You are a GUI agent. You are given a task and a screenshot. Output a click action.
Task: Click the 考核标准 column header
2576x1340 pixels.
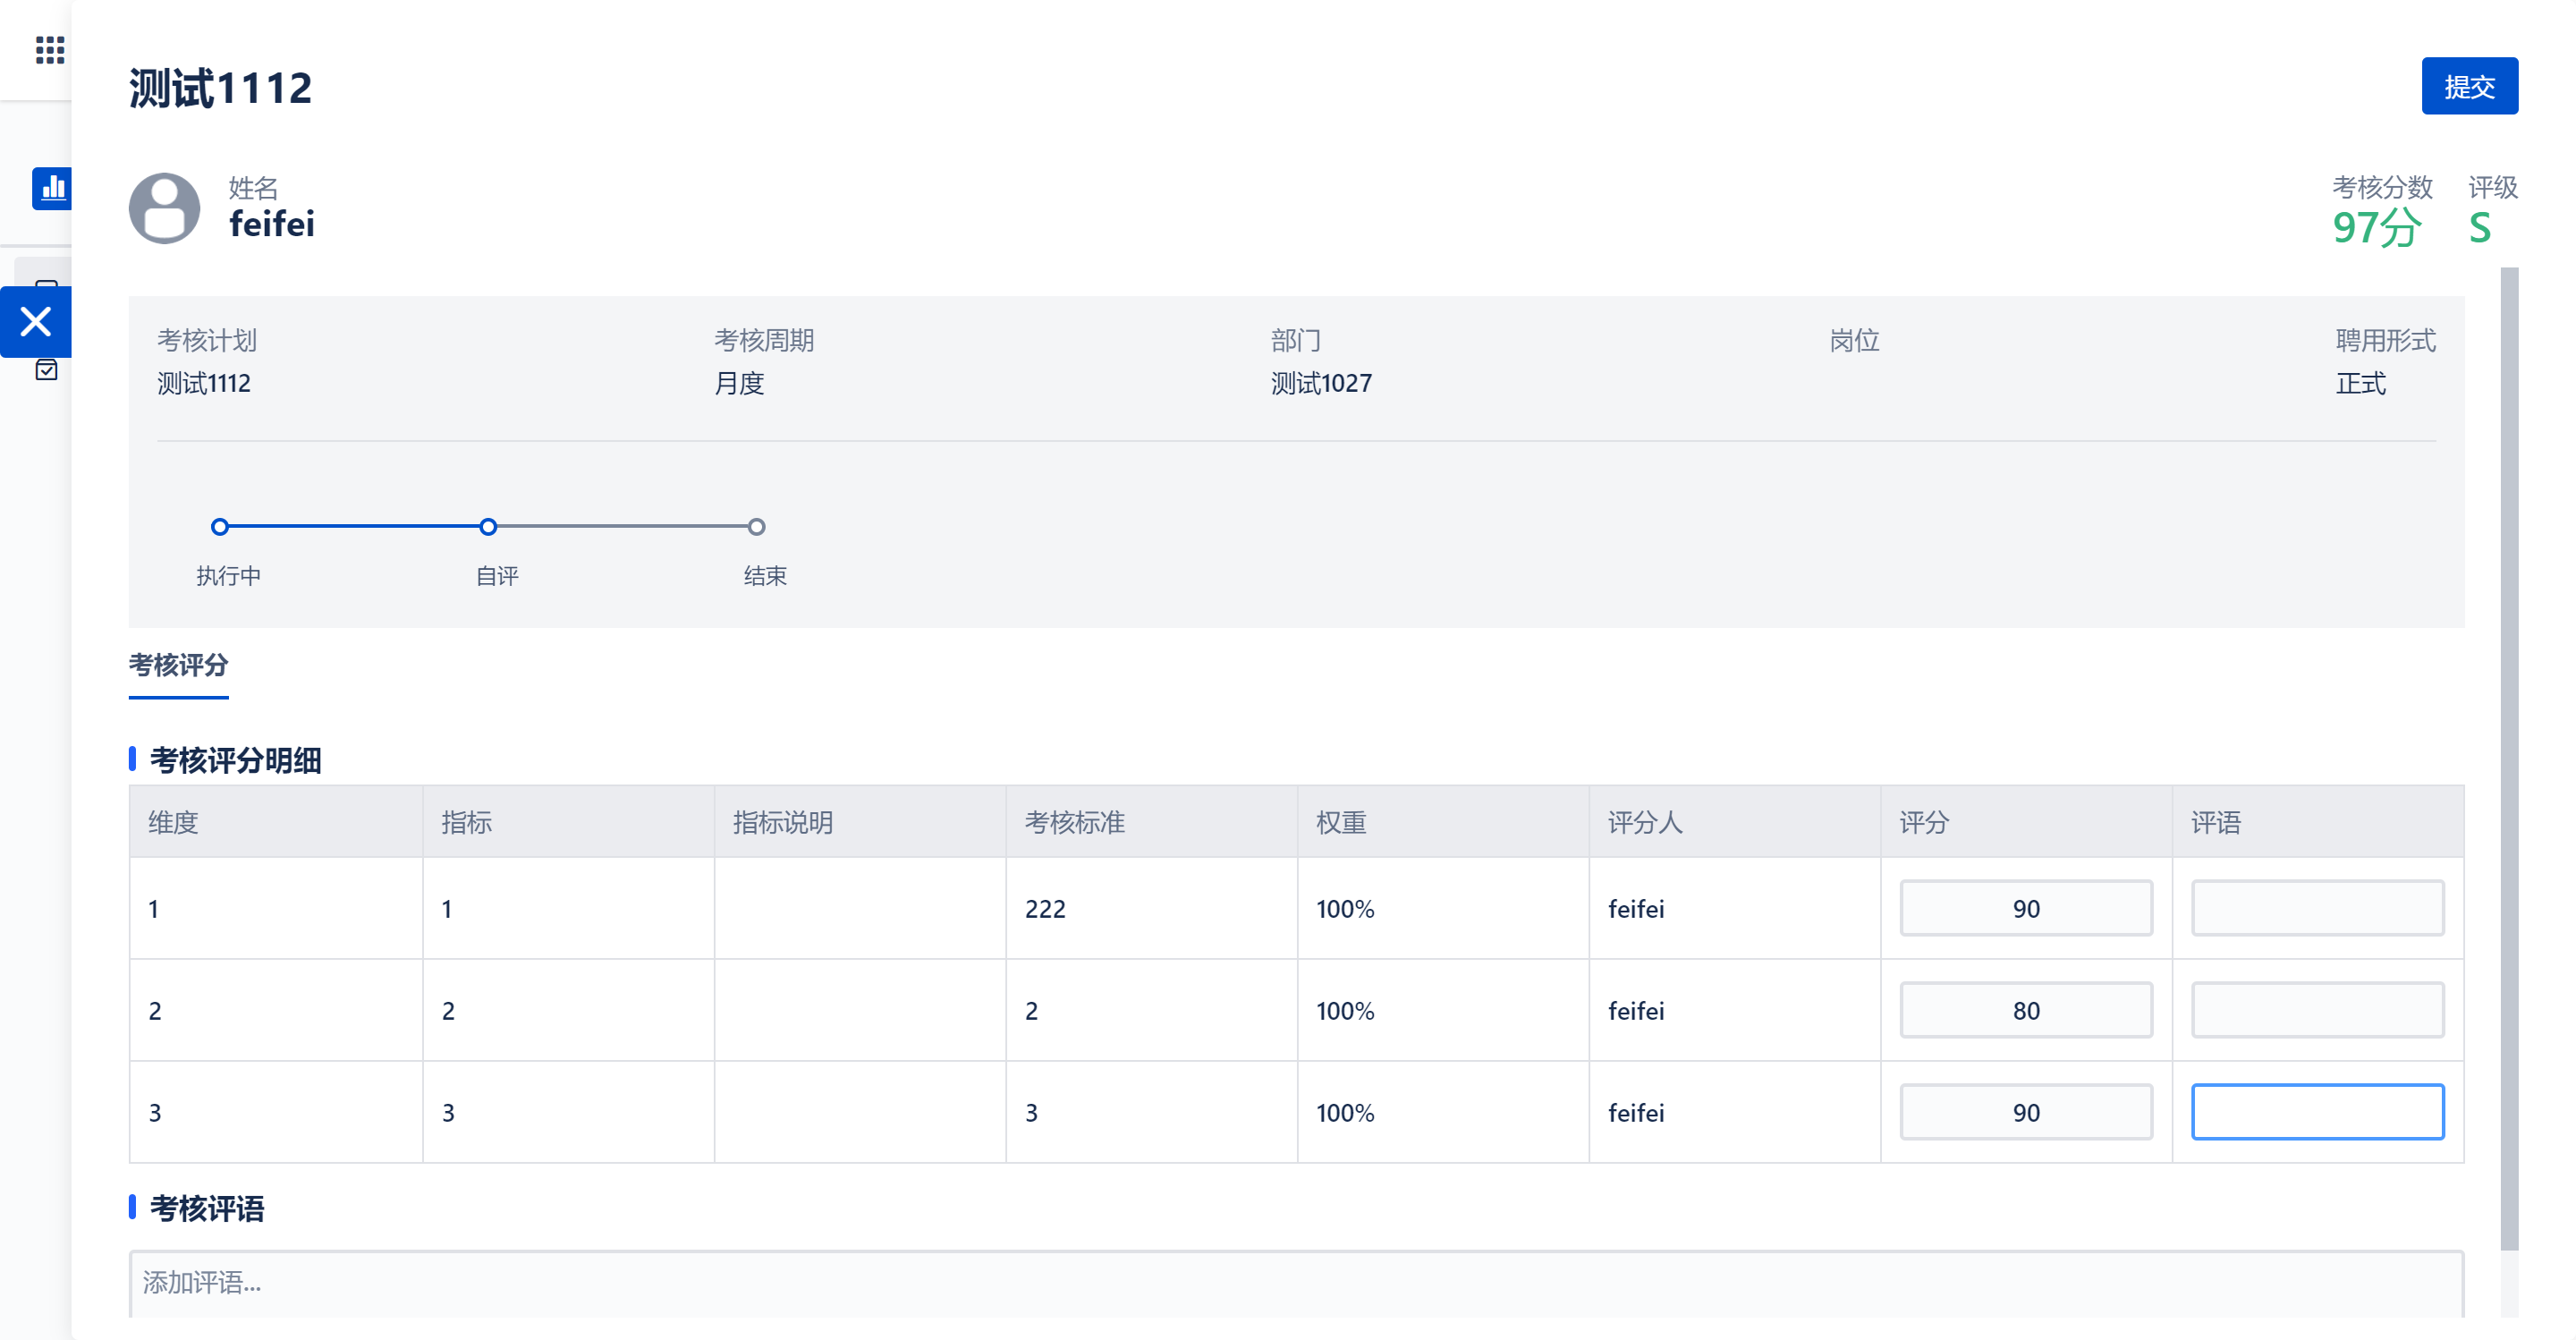[x=1152, y=822]
